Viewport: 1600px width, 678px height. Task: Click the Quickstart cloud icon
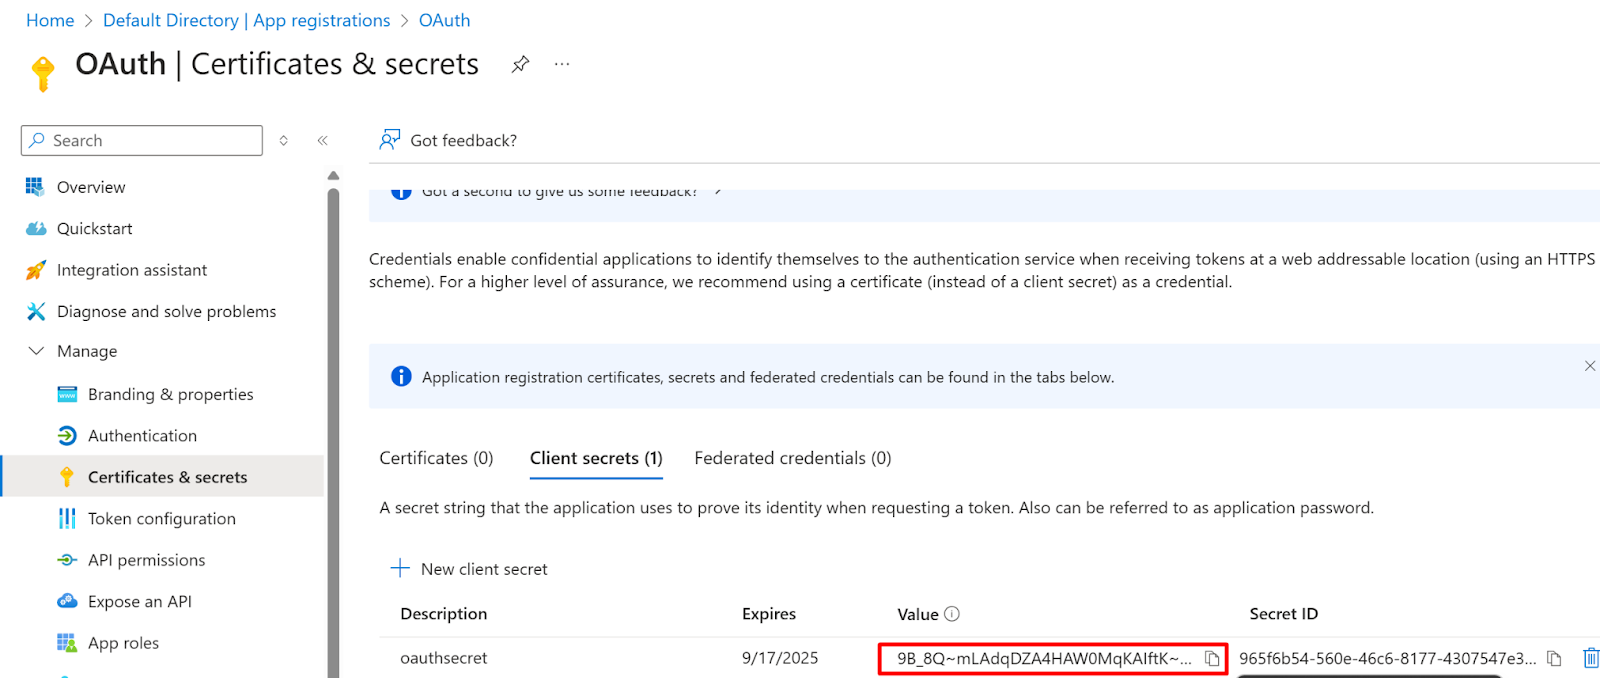click(36, 229)
